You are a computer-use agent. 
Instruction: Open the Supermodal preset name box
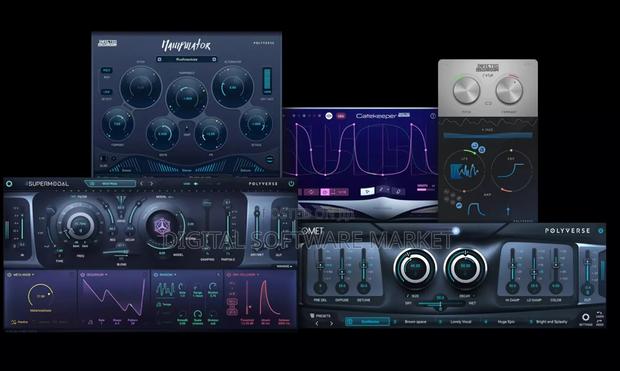coord(110,184)
